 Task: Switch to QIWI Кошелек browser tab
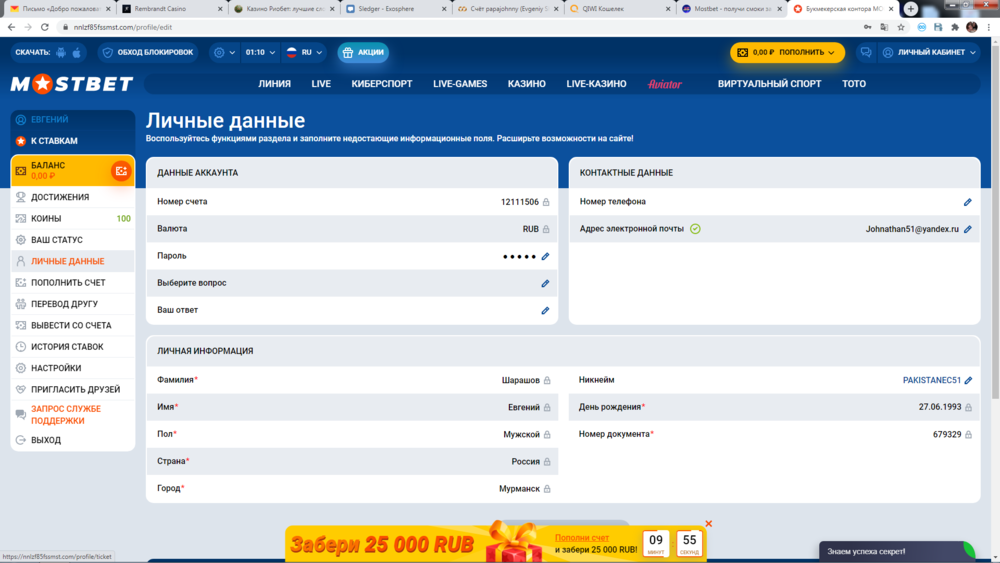coord(621,9)
